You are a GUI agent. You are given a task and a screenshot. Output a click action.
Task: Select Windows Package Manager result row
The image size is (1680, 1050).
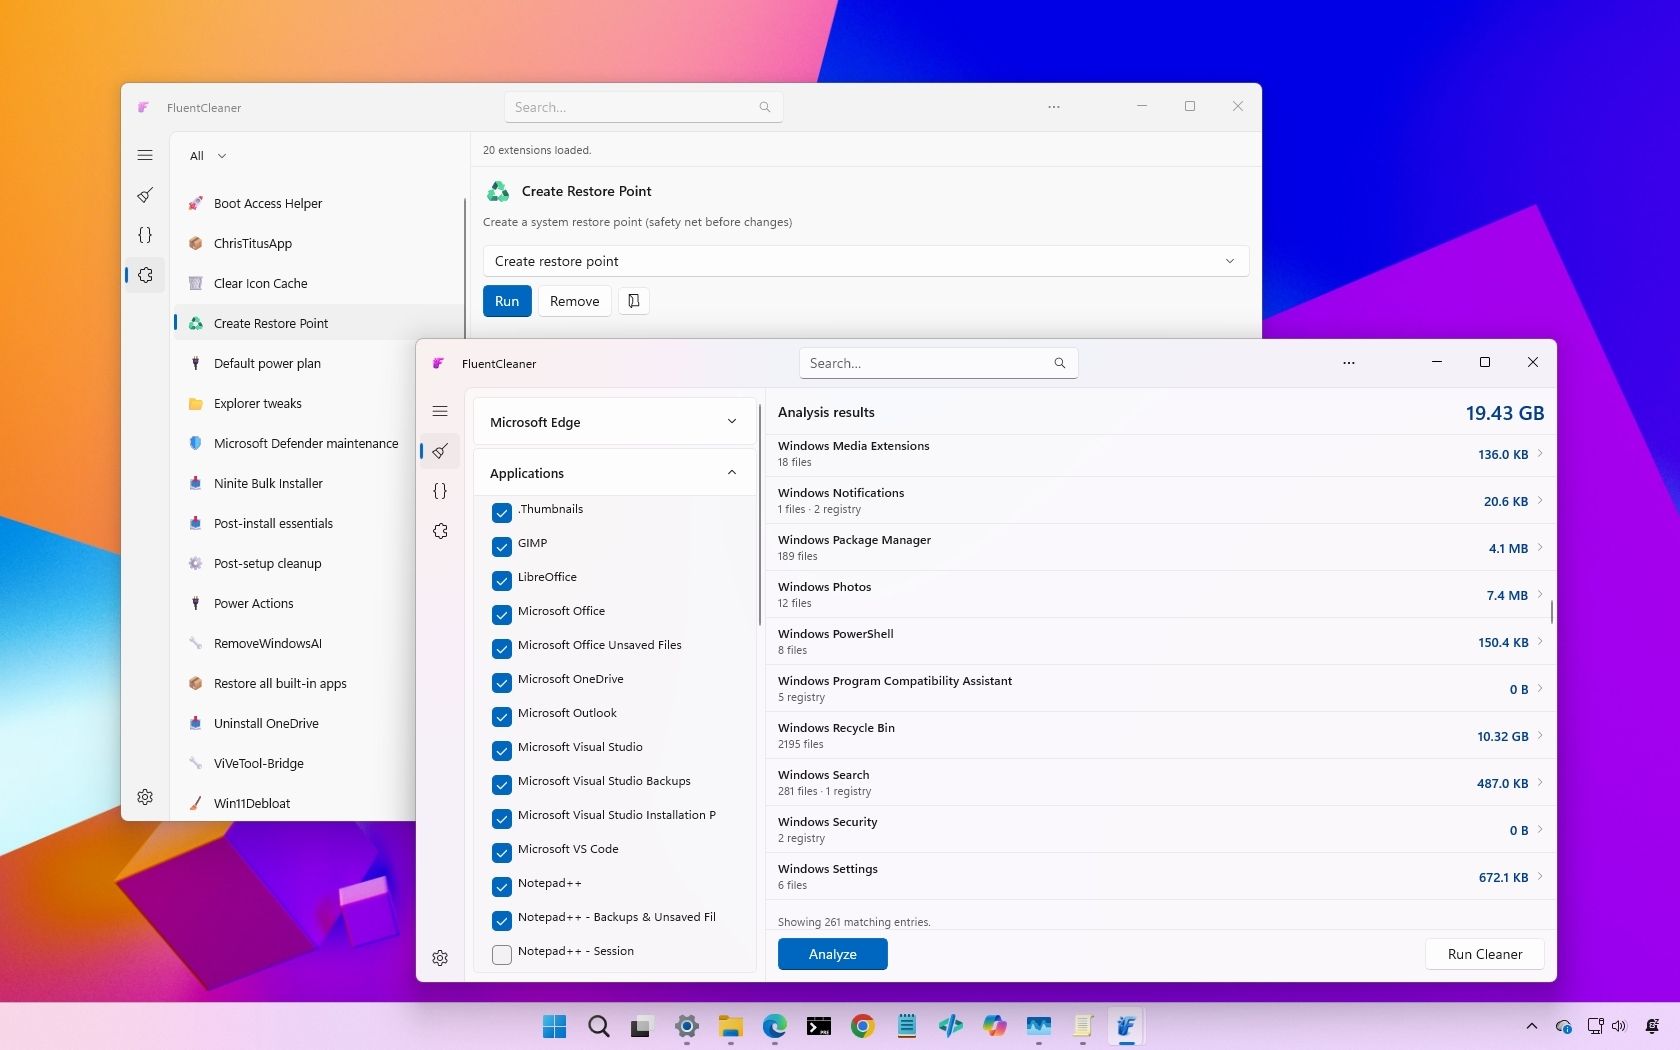coord(1161,547)
